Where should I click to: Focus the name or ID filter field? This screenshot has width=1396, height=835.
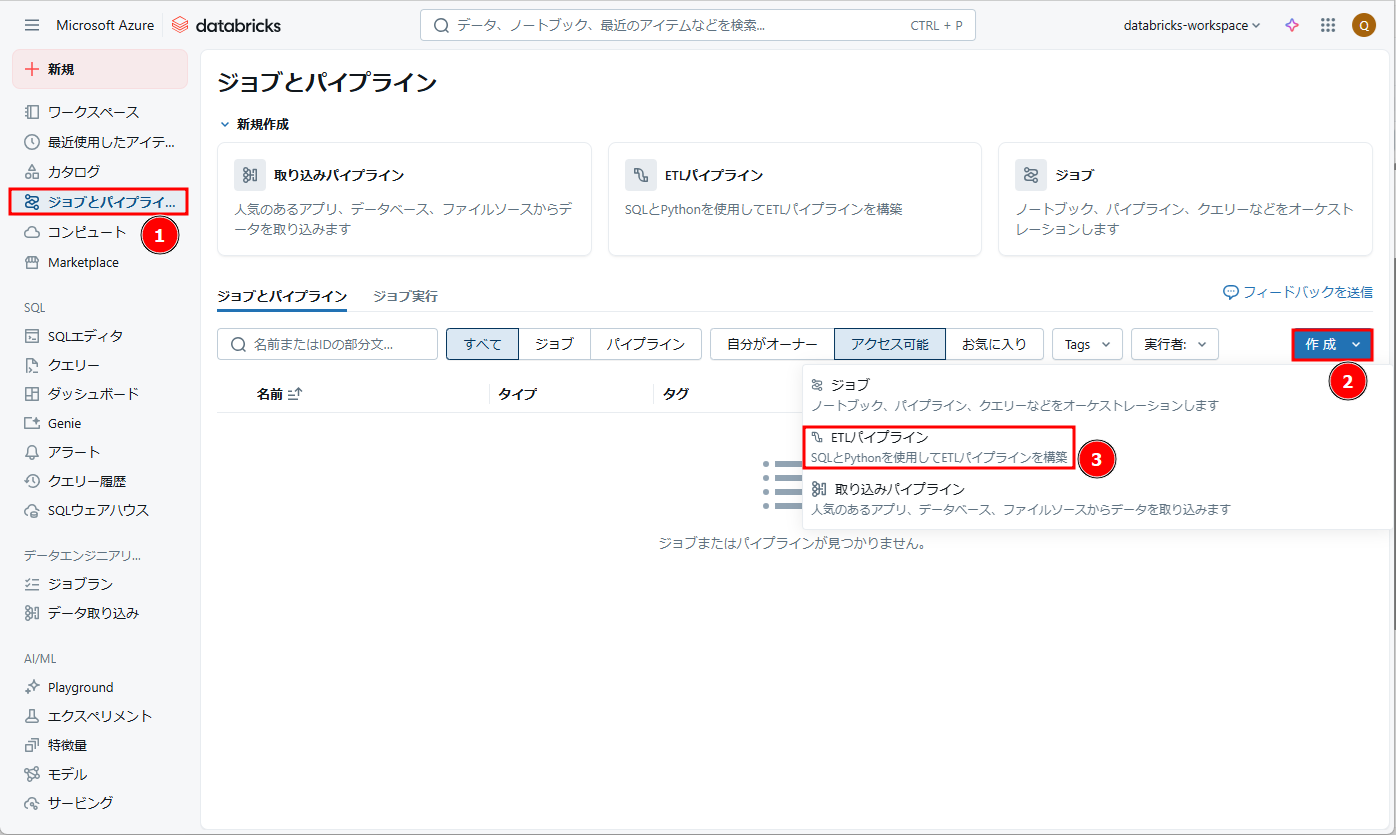click(327, 344)
